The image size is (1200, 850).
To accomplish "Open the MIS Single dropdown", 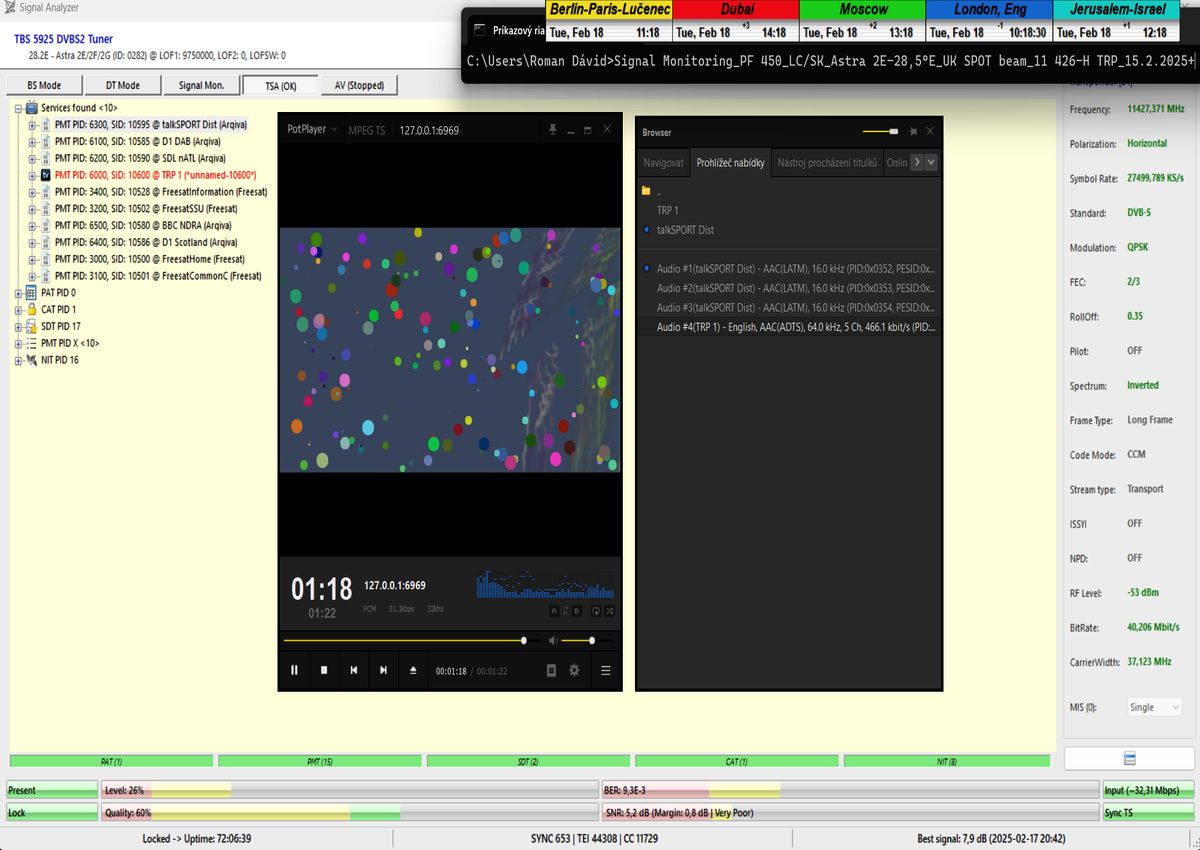I will (x=1154, y=707).
